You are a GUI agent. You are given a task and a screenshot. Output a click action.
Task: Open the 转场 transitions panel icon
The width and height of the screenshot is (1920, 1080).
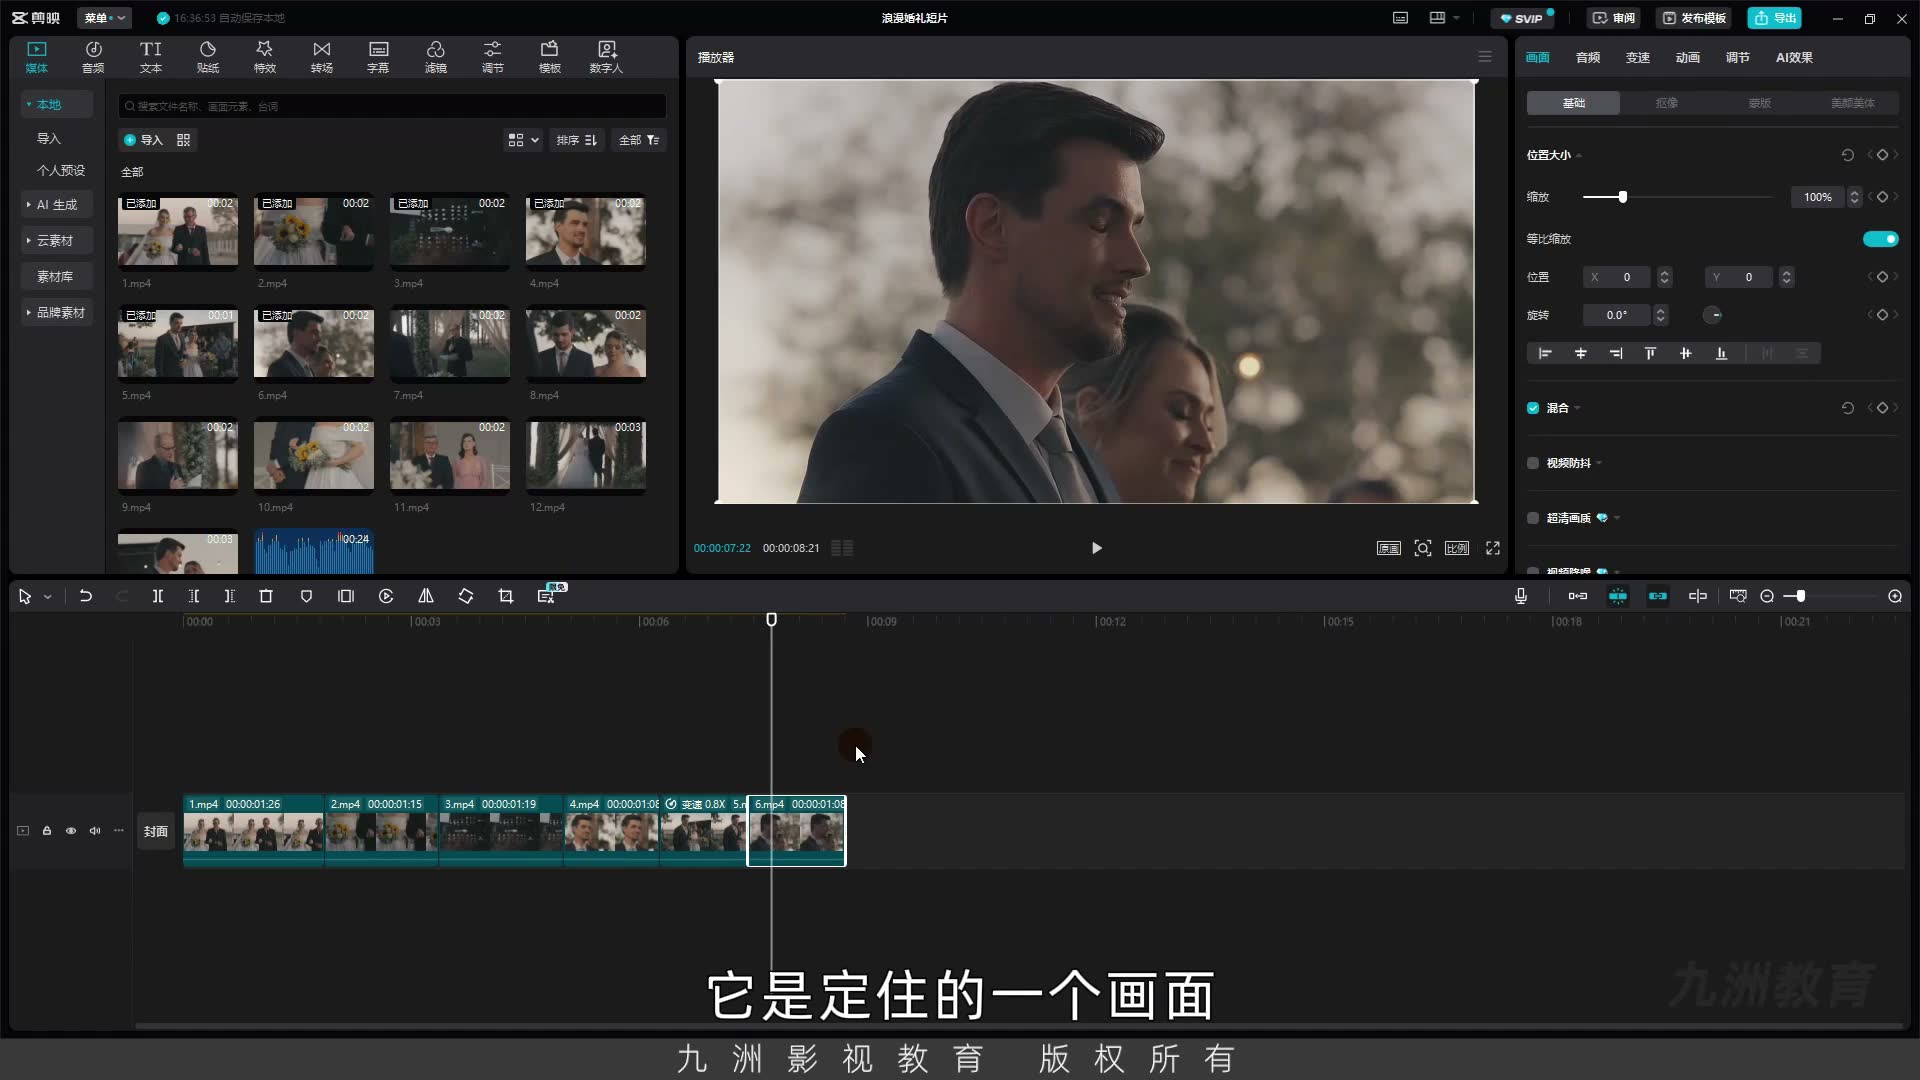coord(321,57)
